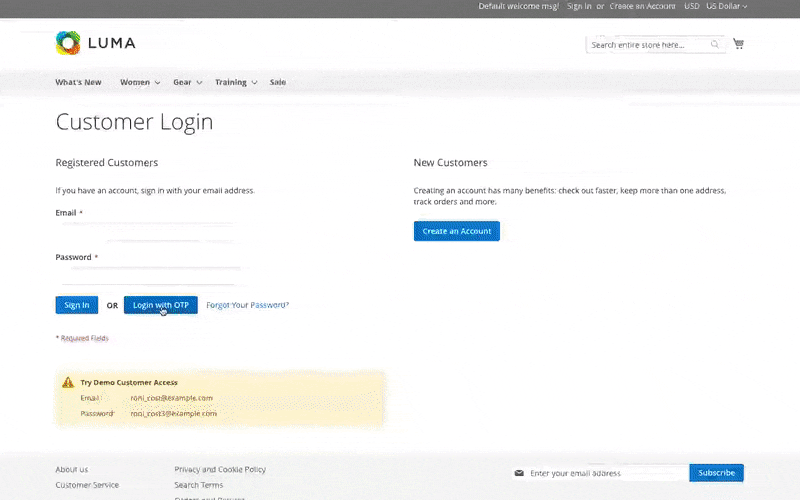Focus the Email input field
Screen dimensions: 800x500
pos(148,232)
